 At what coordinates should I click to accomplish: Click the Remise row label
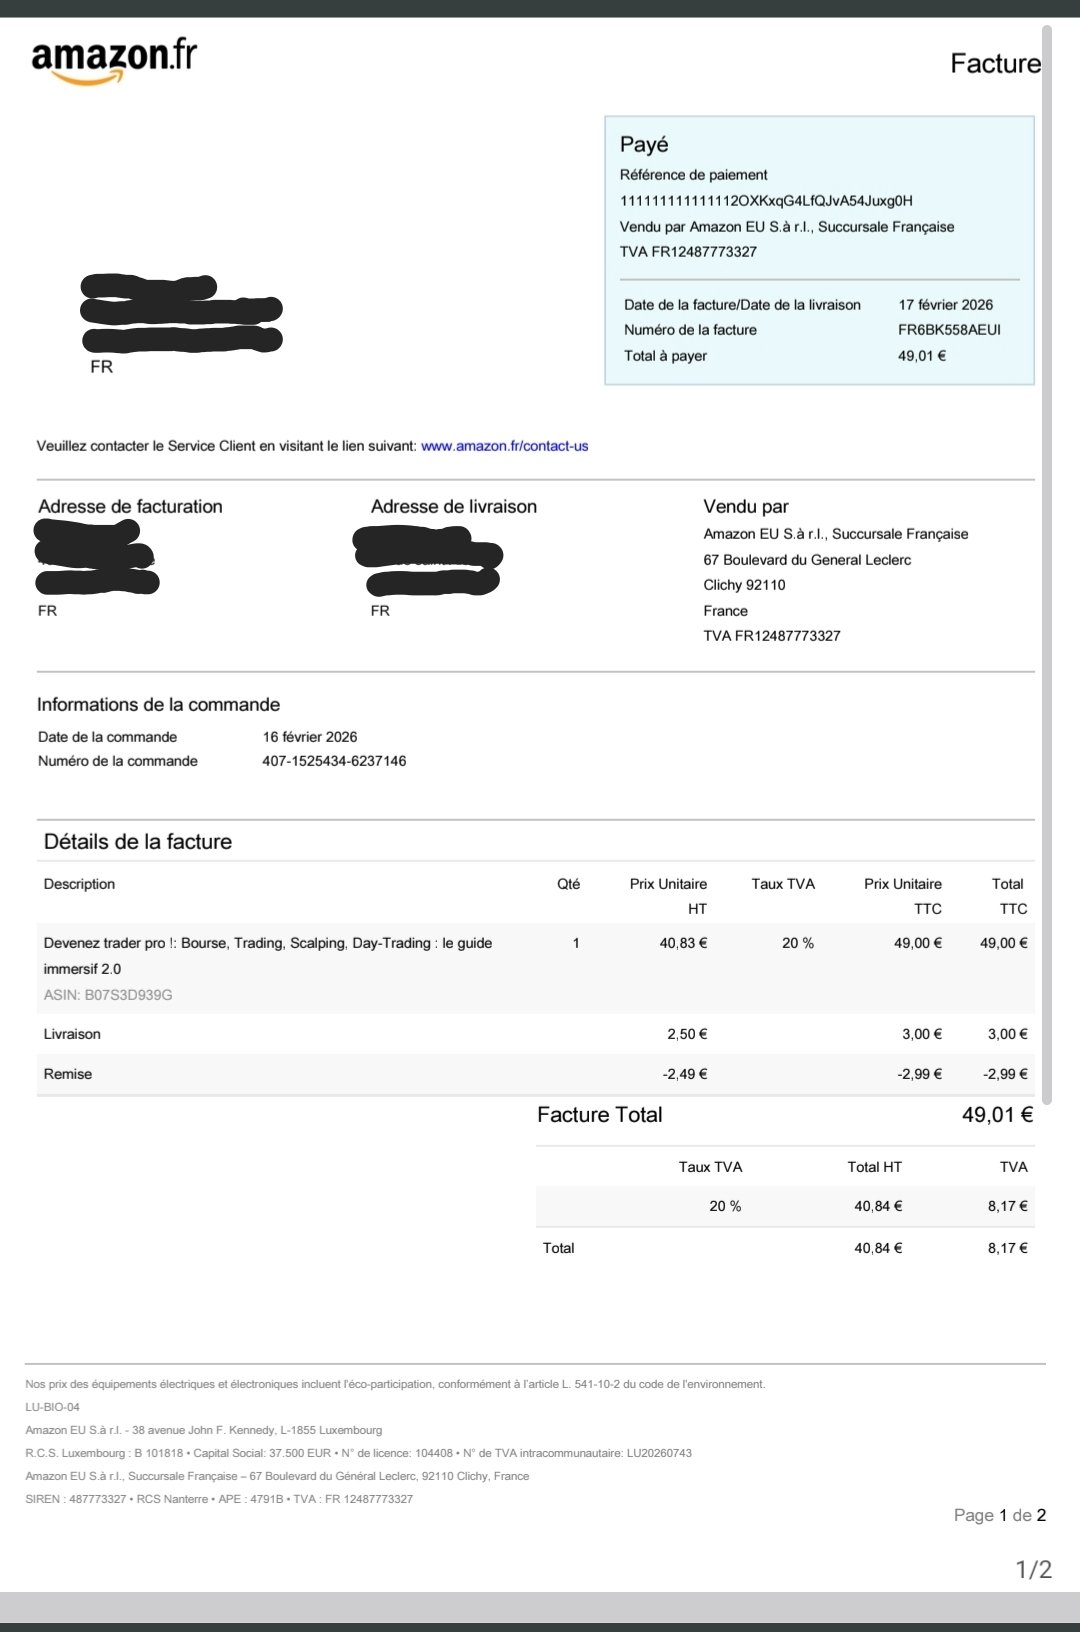(68, 1074)
